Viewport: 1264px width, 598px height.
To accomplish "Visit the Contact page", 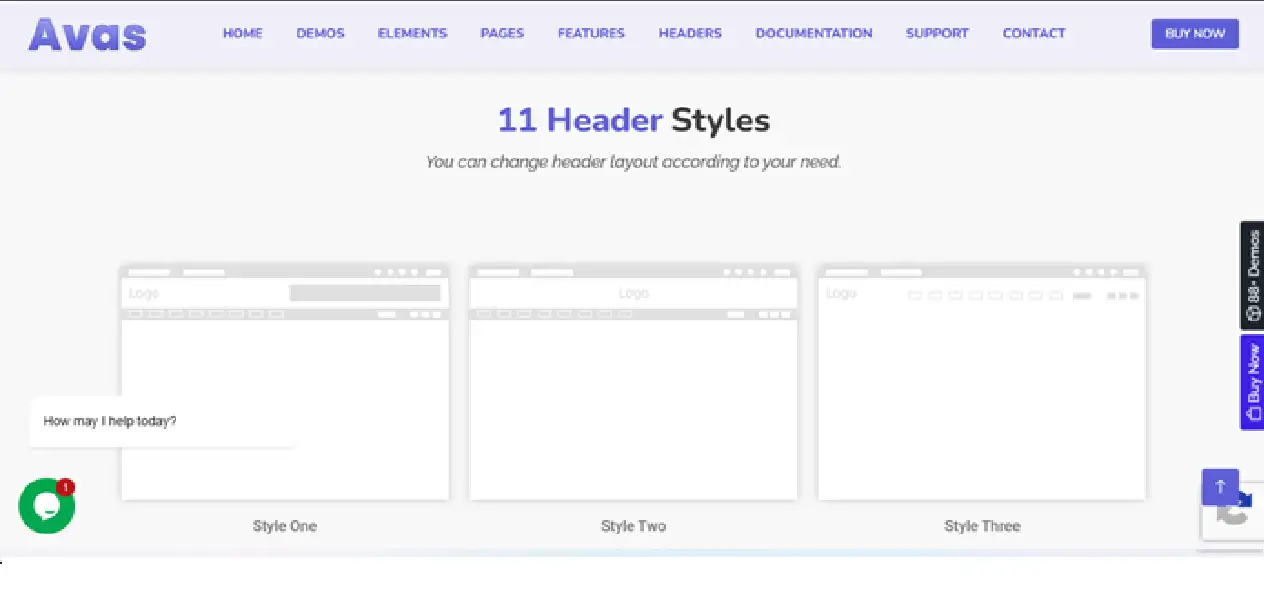I will click(x=1034, y=33).
